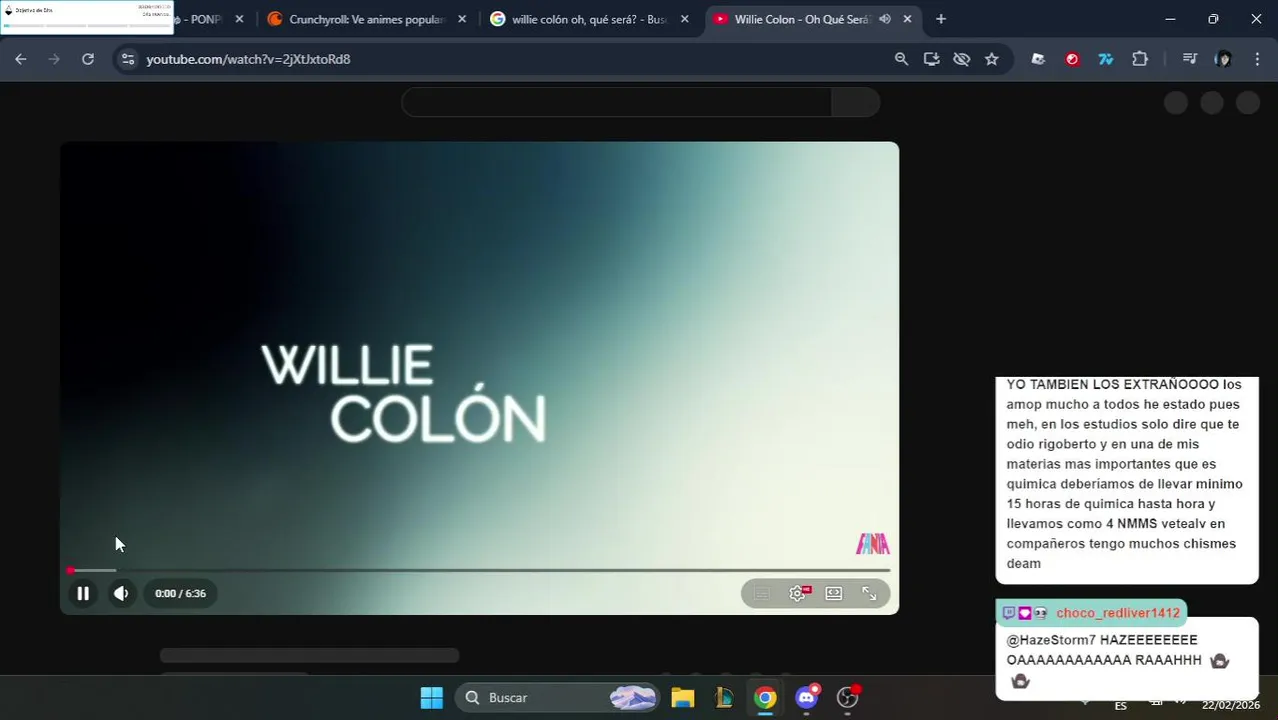The width and height of the screenshot is (1278, 720).
Task: Open the Chrome profile avatar
Action: (x=1223, y=59)
